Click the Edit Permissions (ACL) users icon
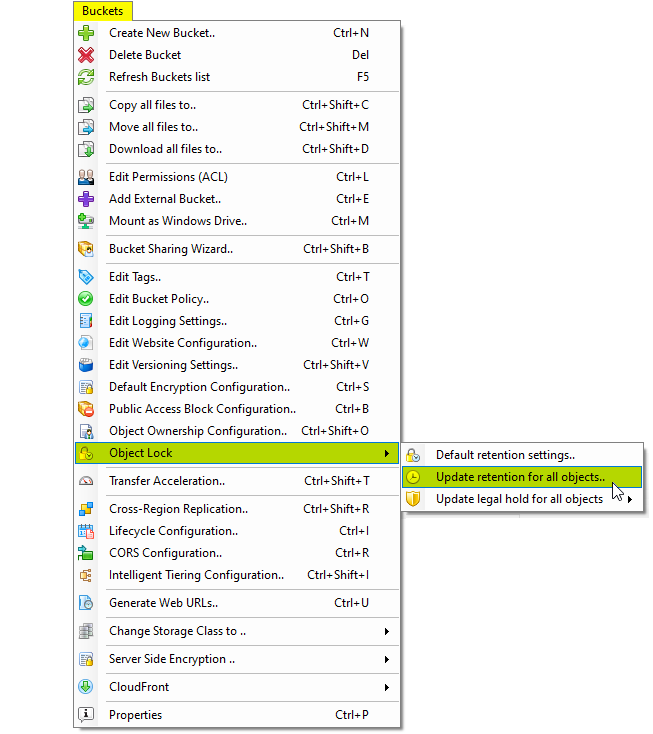 coord(86,177)
